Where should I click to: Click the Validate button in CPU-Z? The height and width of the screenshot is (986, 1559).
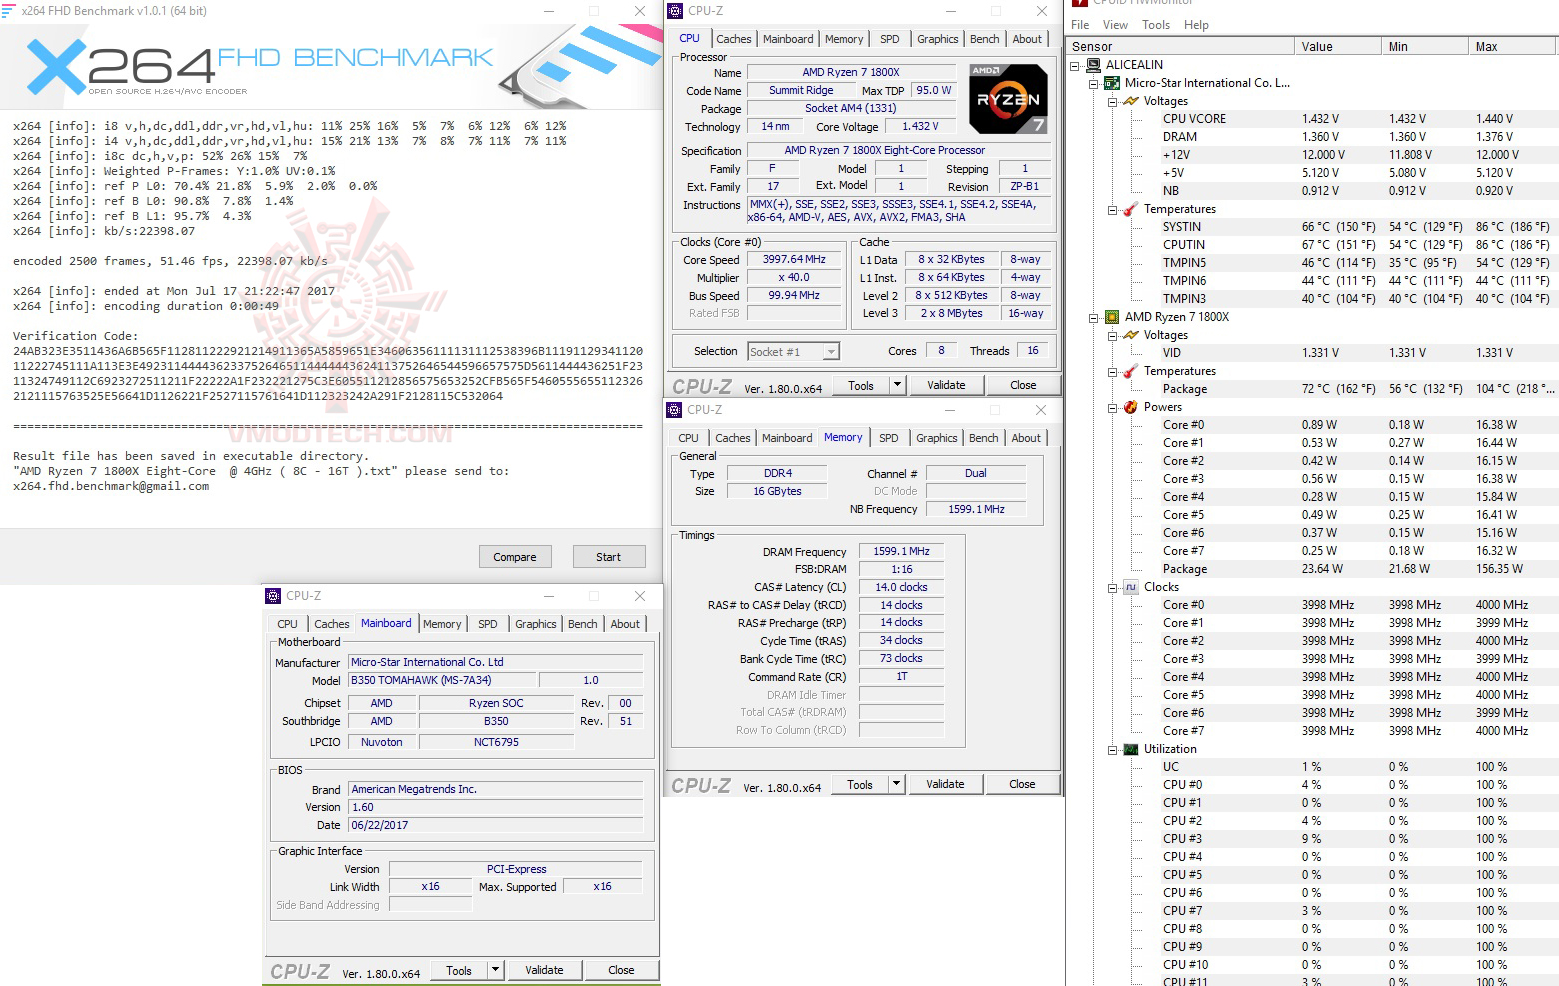tap(946, 384)
